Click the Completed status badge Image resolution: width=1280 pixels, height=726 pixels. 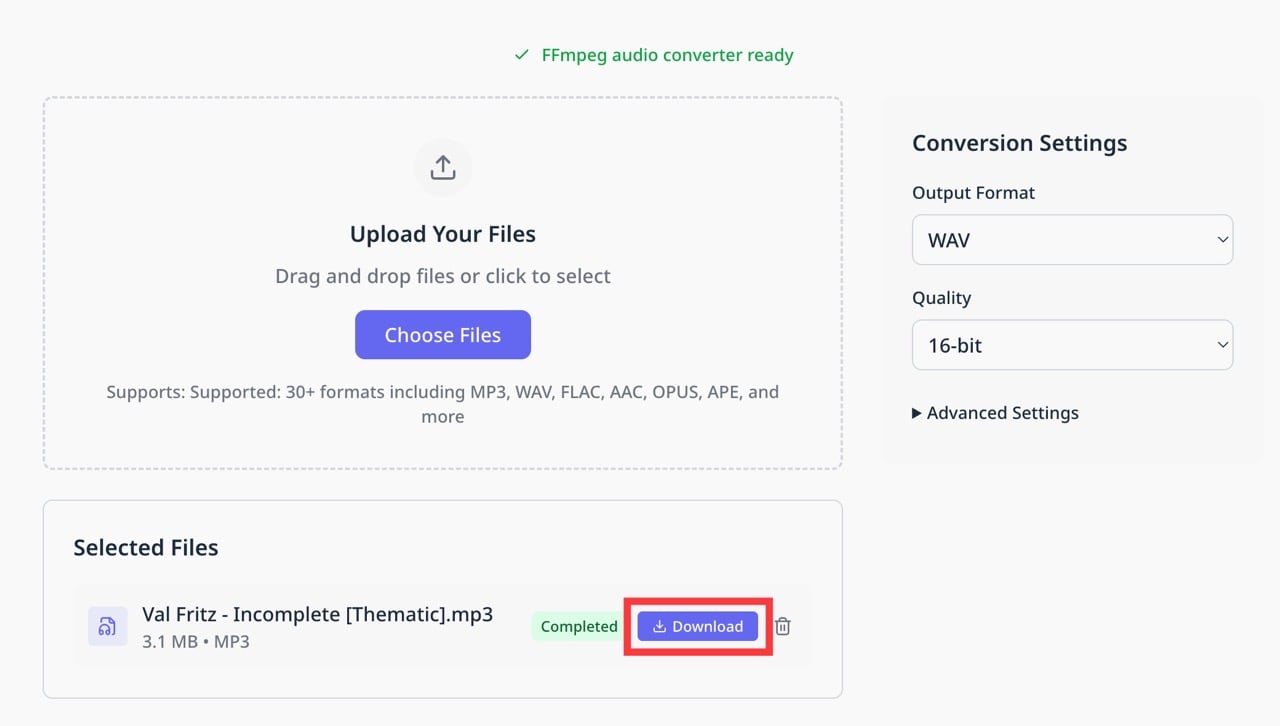[x=579, y=627]
